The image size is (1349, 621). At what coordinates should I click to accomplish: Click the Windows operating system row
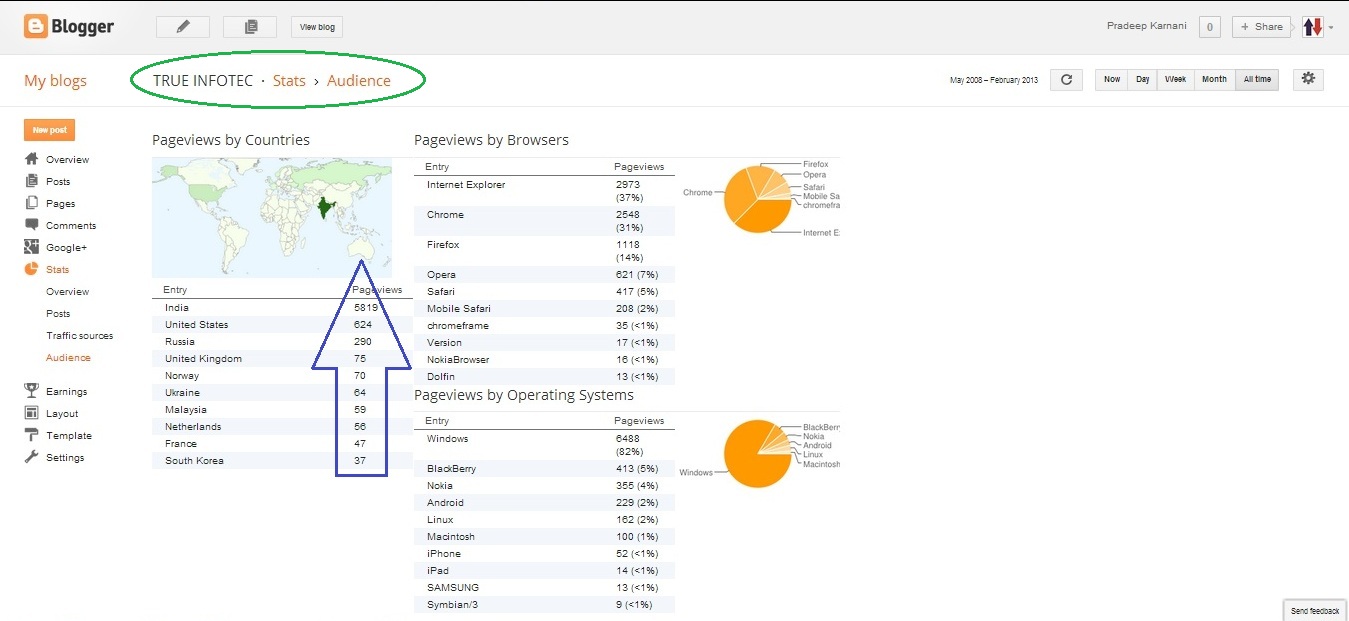point(544,445)
